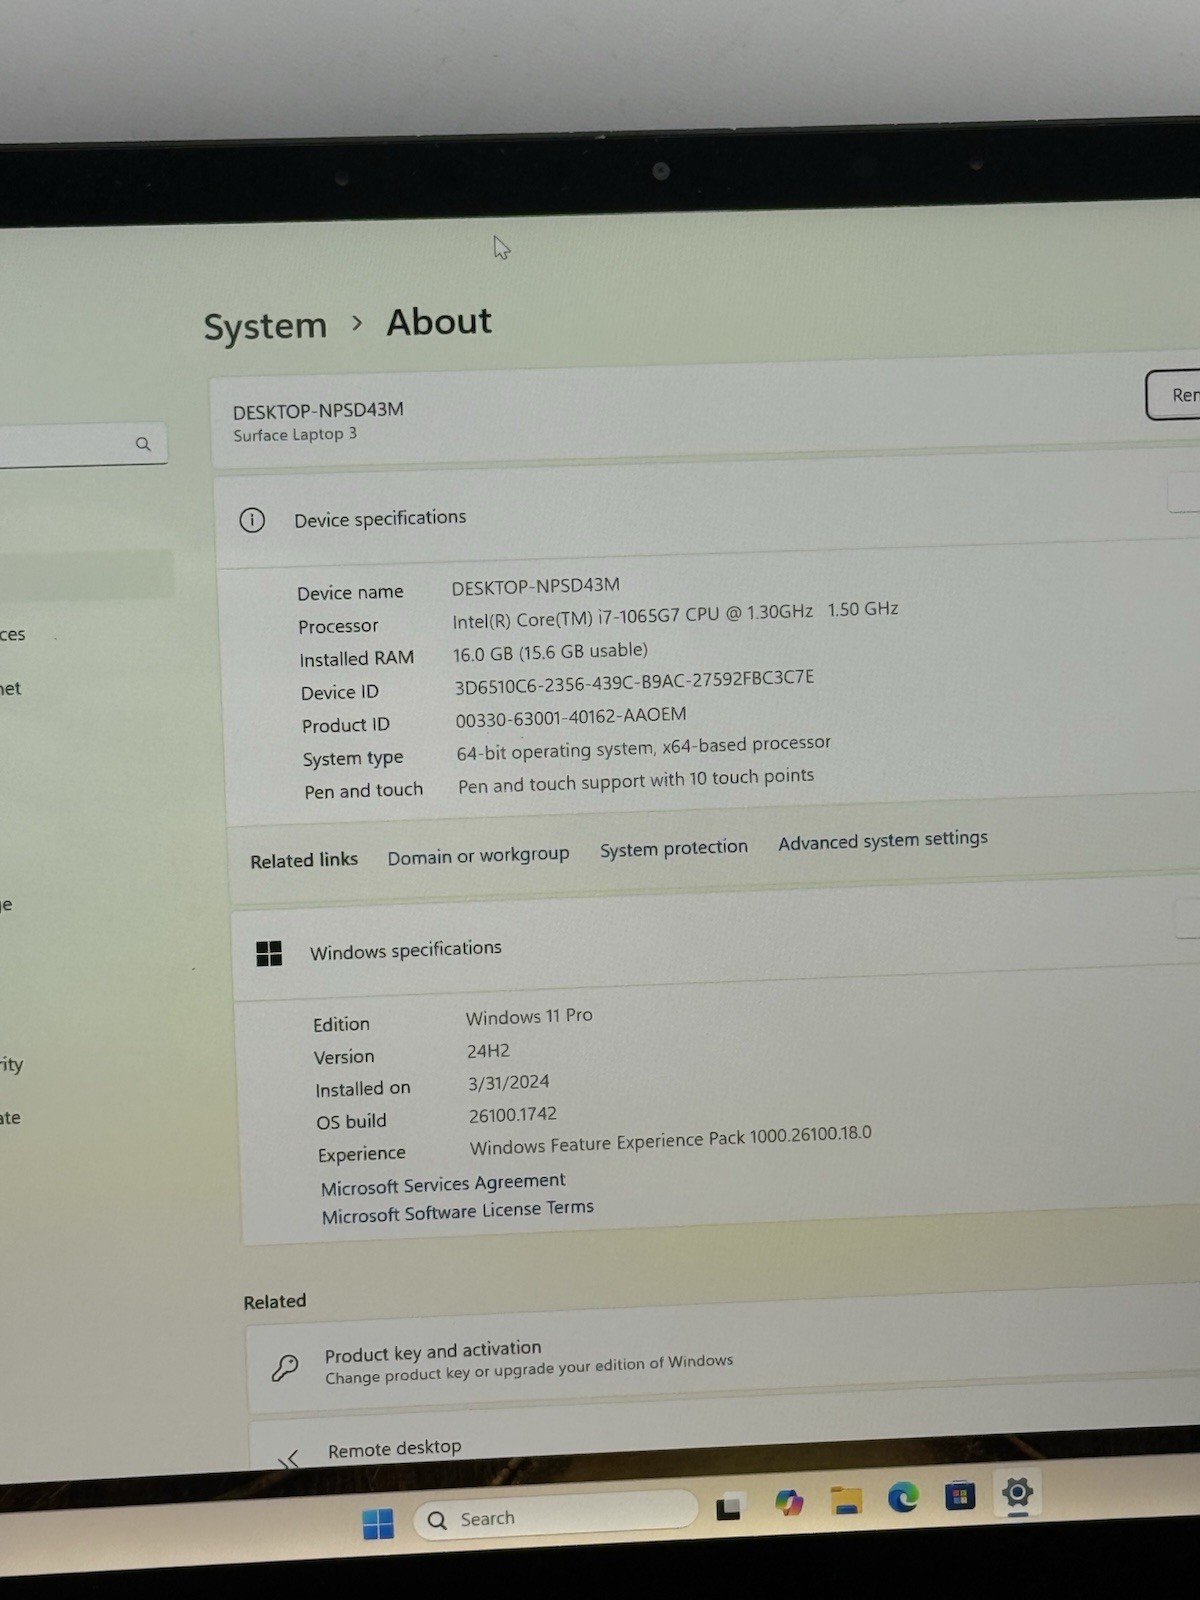The height and width of the screenshot is (1600, 1200).
Task: Open Advanced system settings link
Action: coord(883,840)
